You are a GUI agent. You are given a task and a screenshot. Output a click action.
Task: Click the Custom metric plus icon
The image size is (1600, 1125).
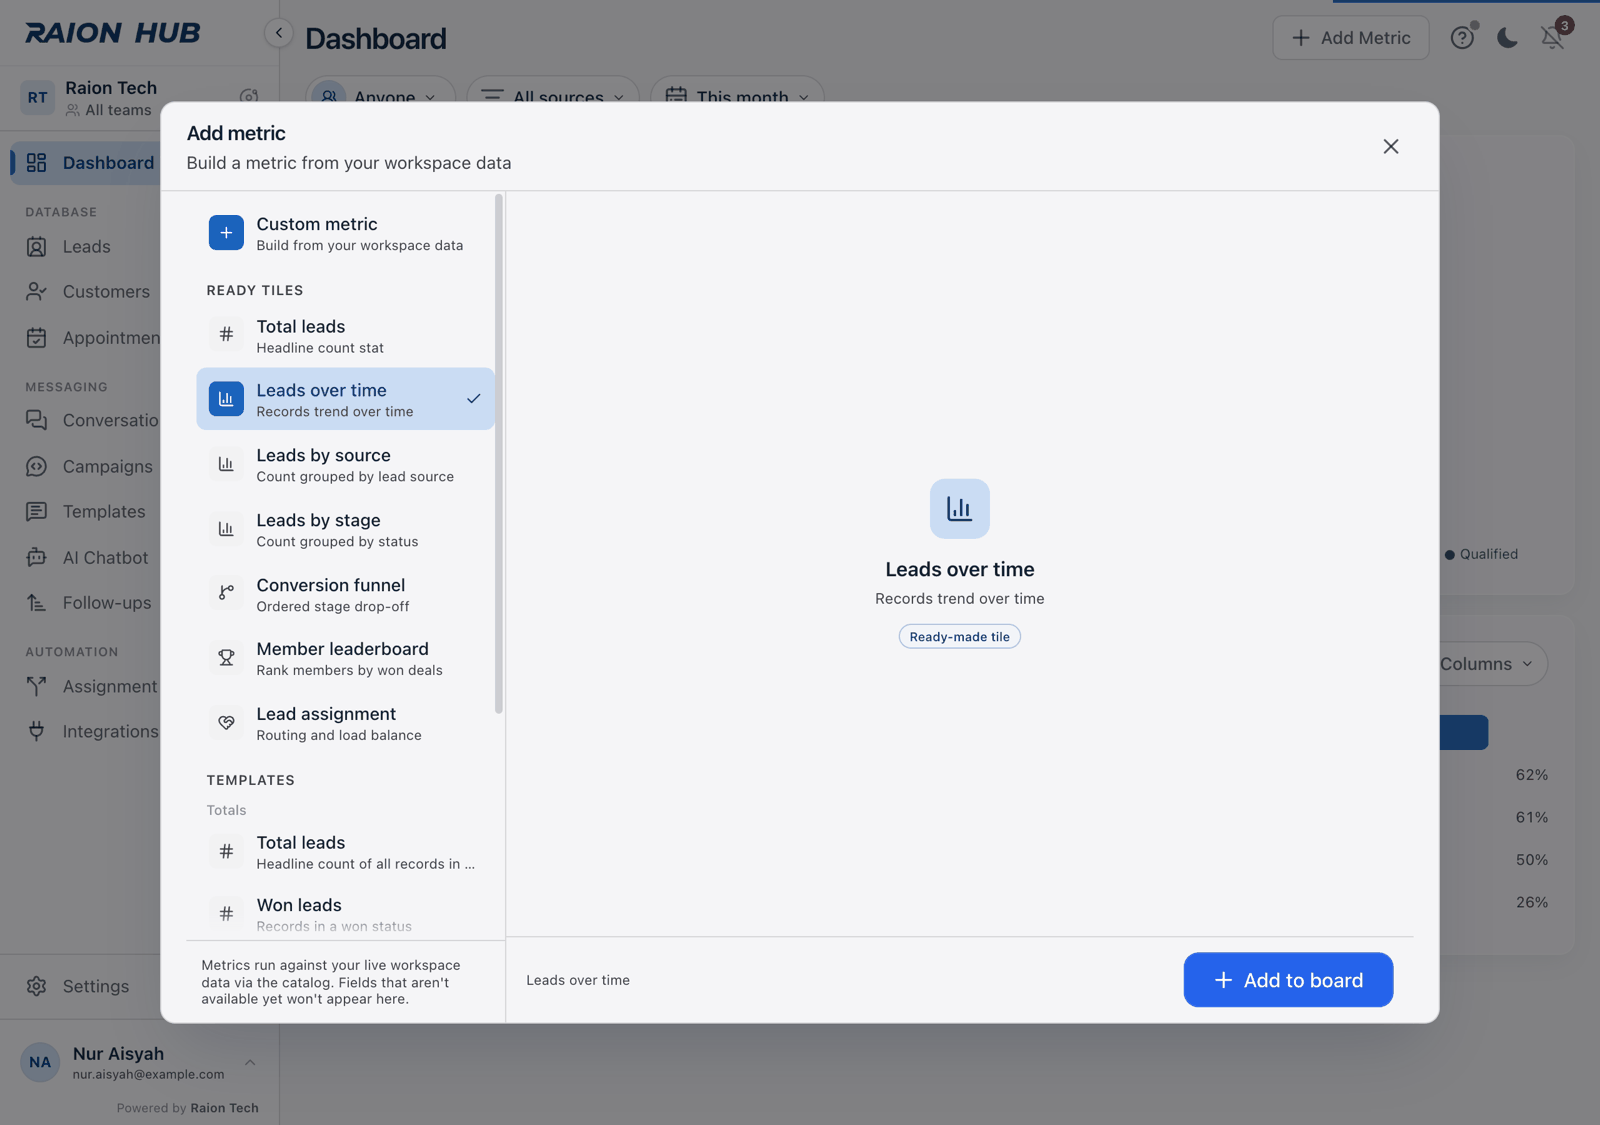(226, 233)
